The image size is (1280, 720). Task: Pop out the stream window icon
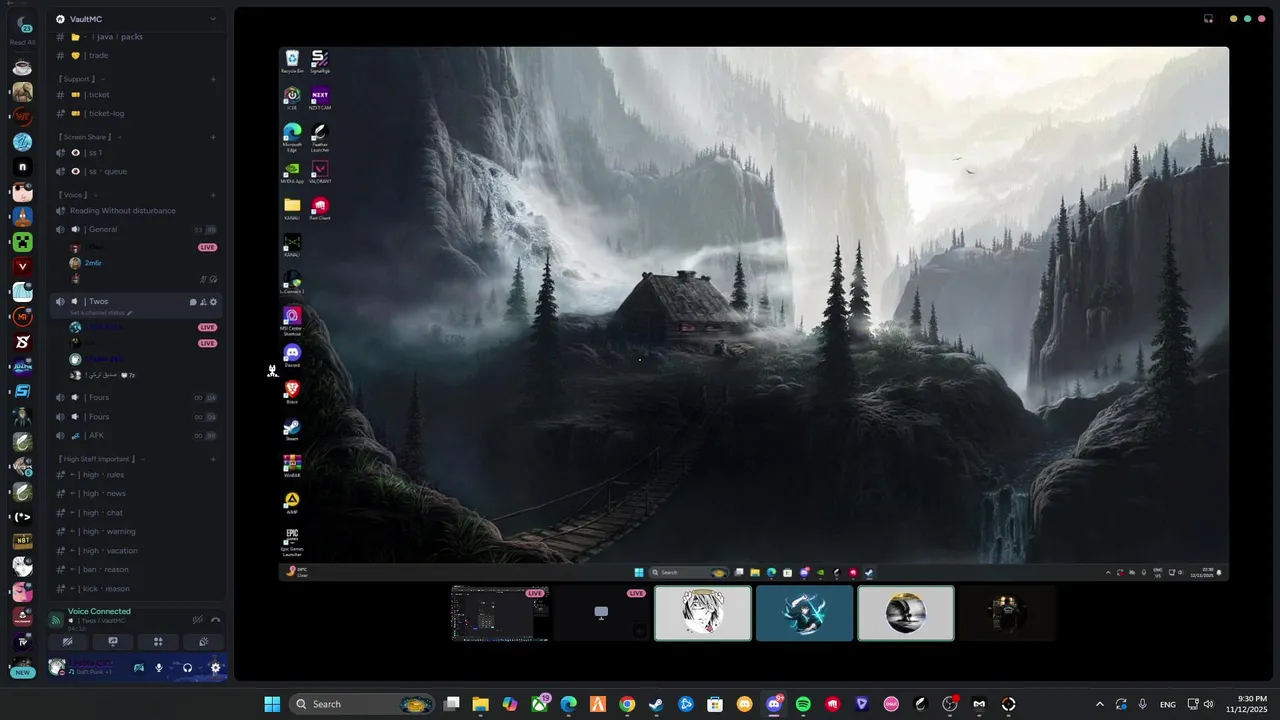[1208, 18]
